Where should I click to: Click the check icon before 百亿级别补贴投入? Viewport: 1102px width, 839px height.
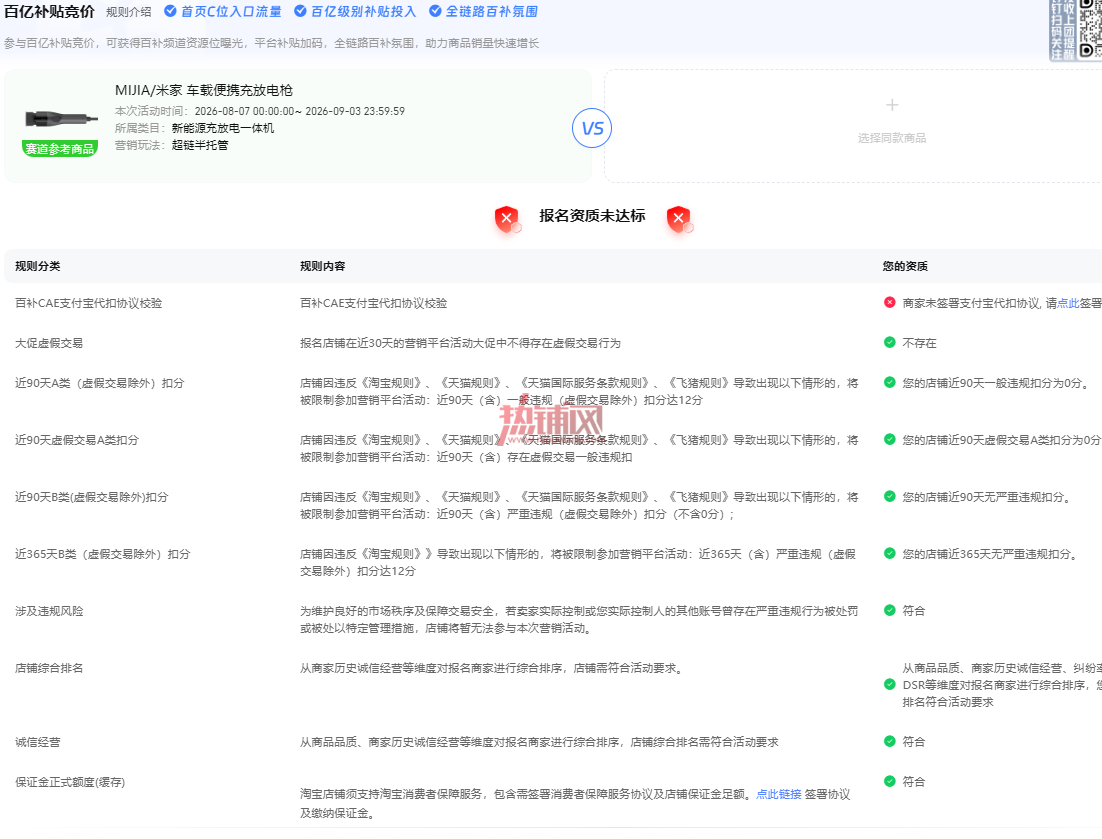pos(300,11)
